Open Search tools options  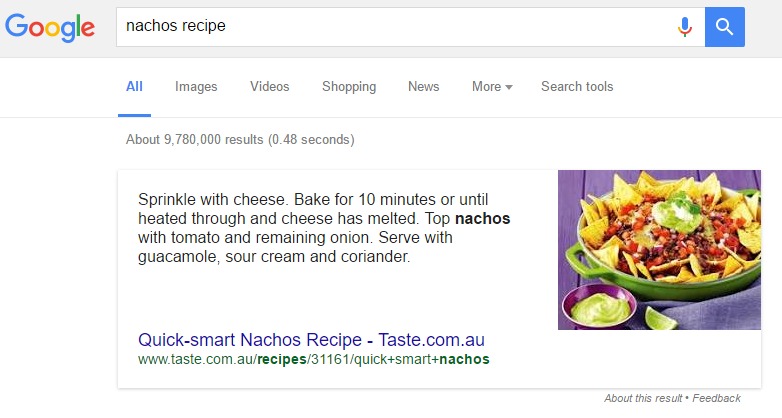(x=577, y=87)
